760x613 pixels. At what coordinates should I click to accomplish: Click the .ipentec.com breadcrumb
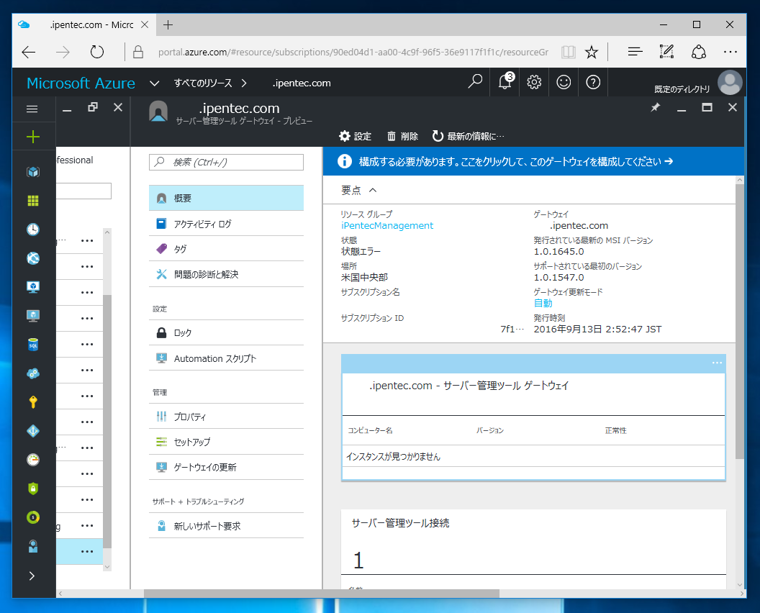tap(301, 83)
